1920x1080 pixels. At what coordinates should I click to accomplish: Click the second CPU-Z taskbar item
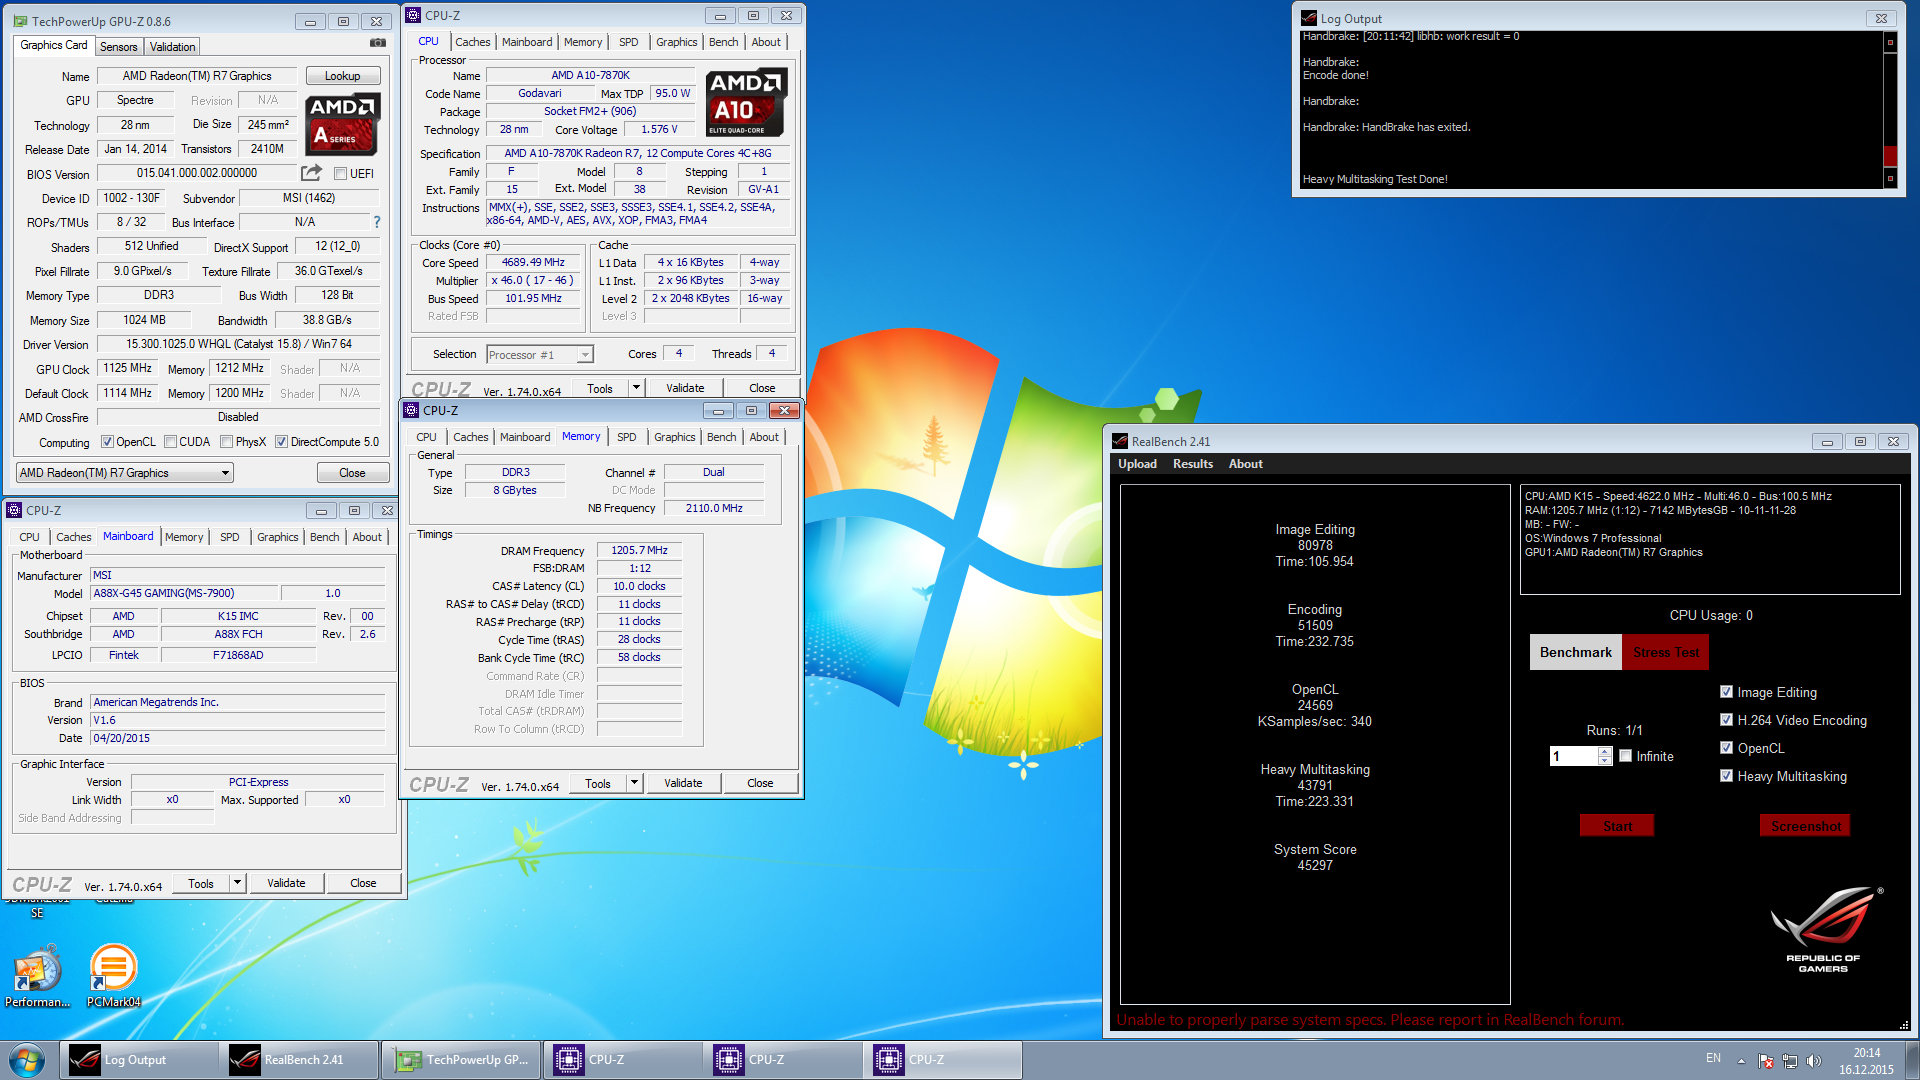click(x=783, y=1060)
